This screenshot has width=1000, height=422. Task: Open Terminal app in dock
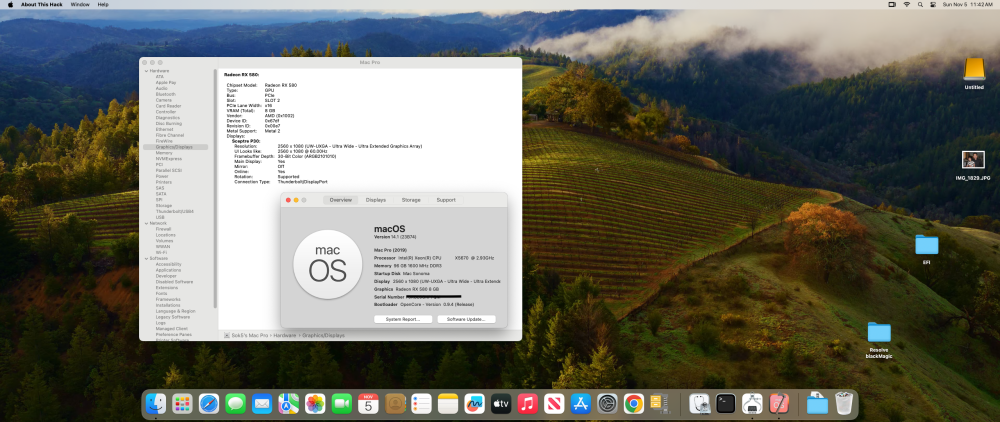[x=726, y=404]
